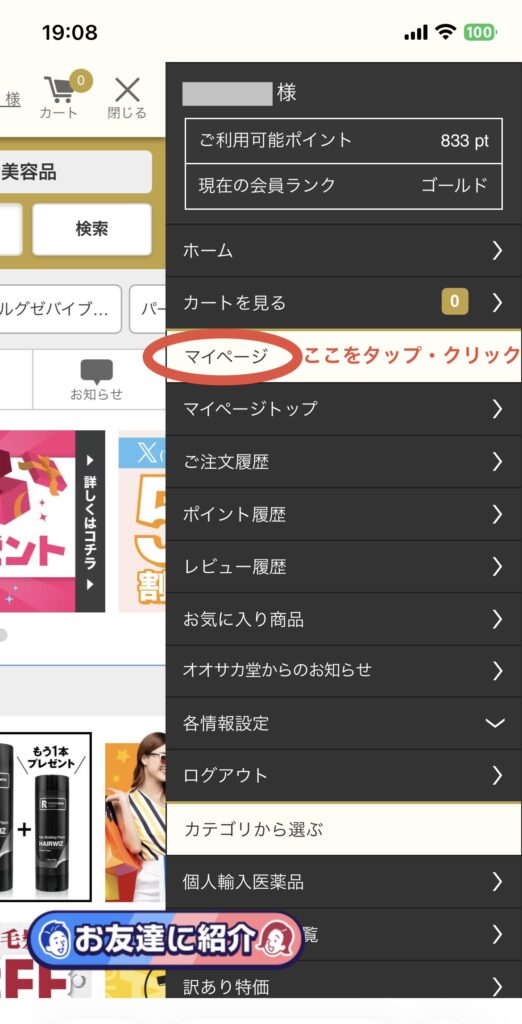Tap the chevron arrow beside ホーム

[x=497, y=250]
